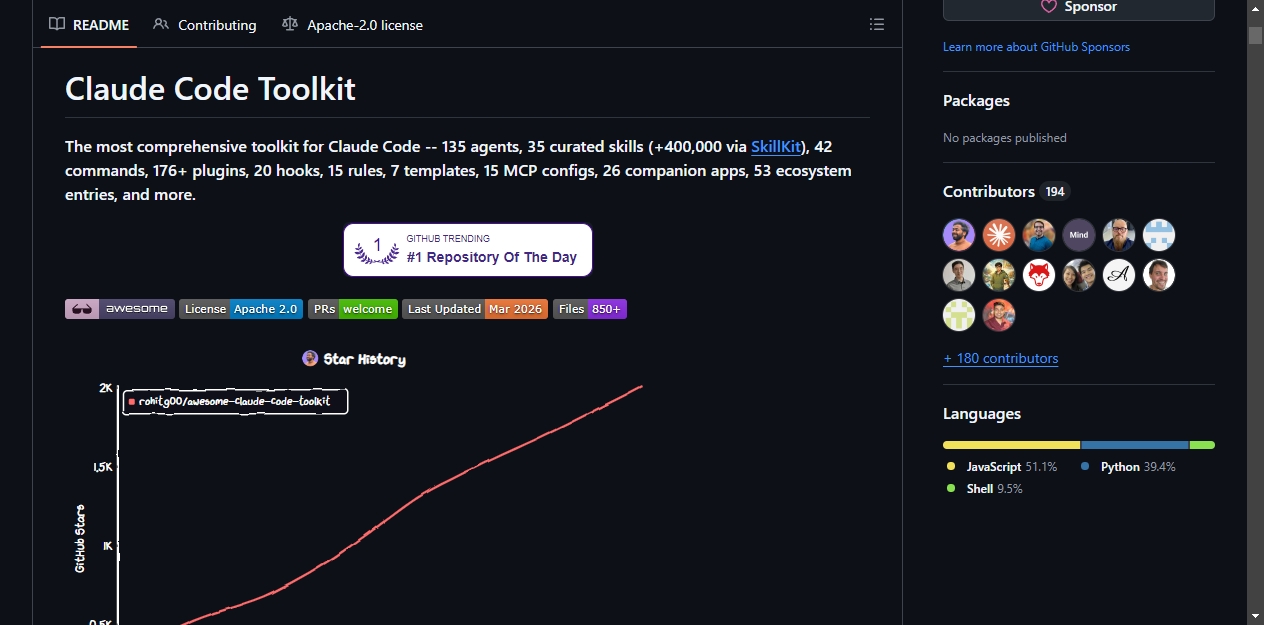Click the JavaScript 51.1% language link

coord(1002,467)
